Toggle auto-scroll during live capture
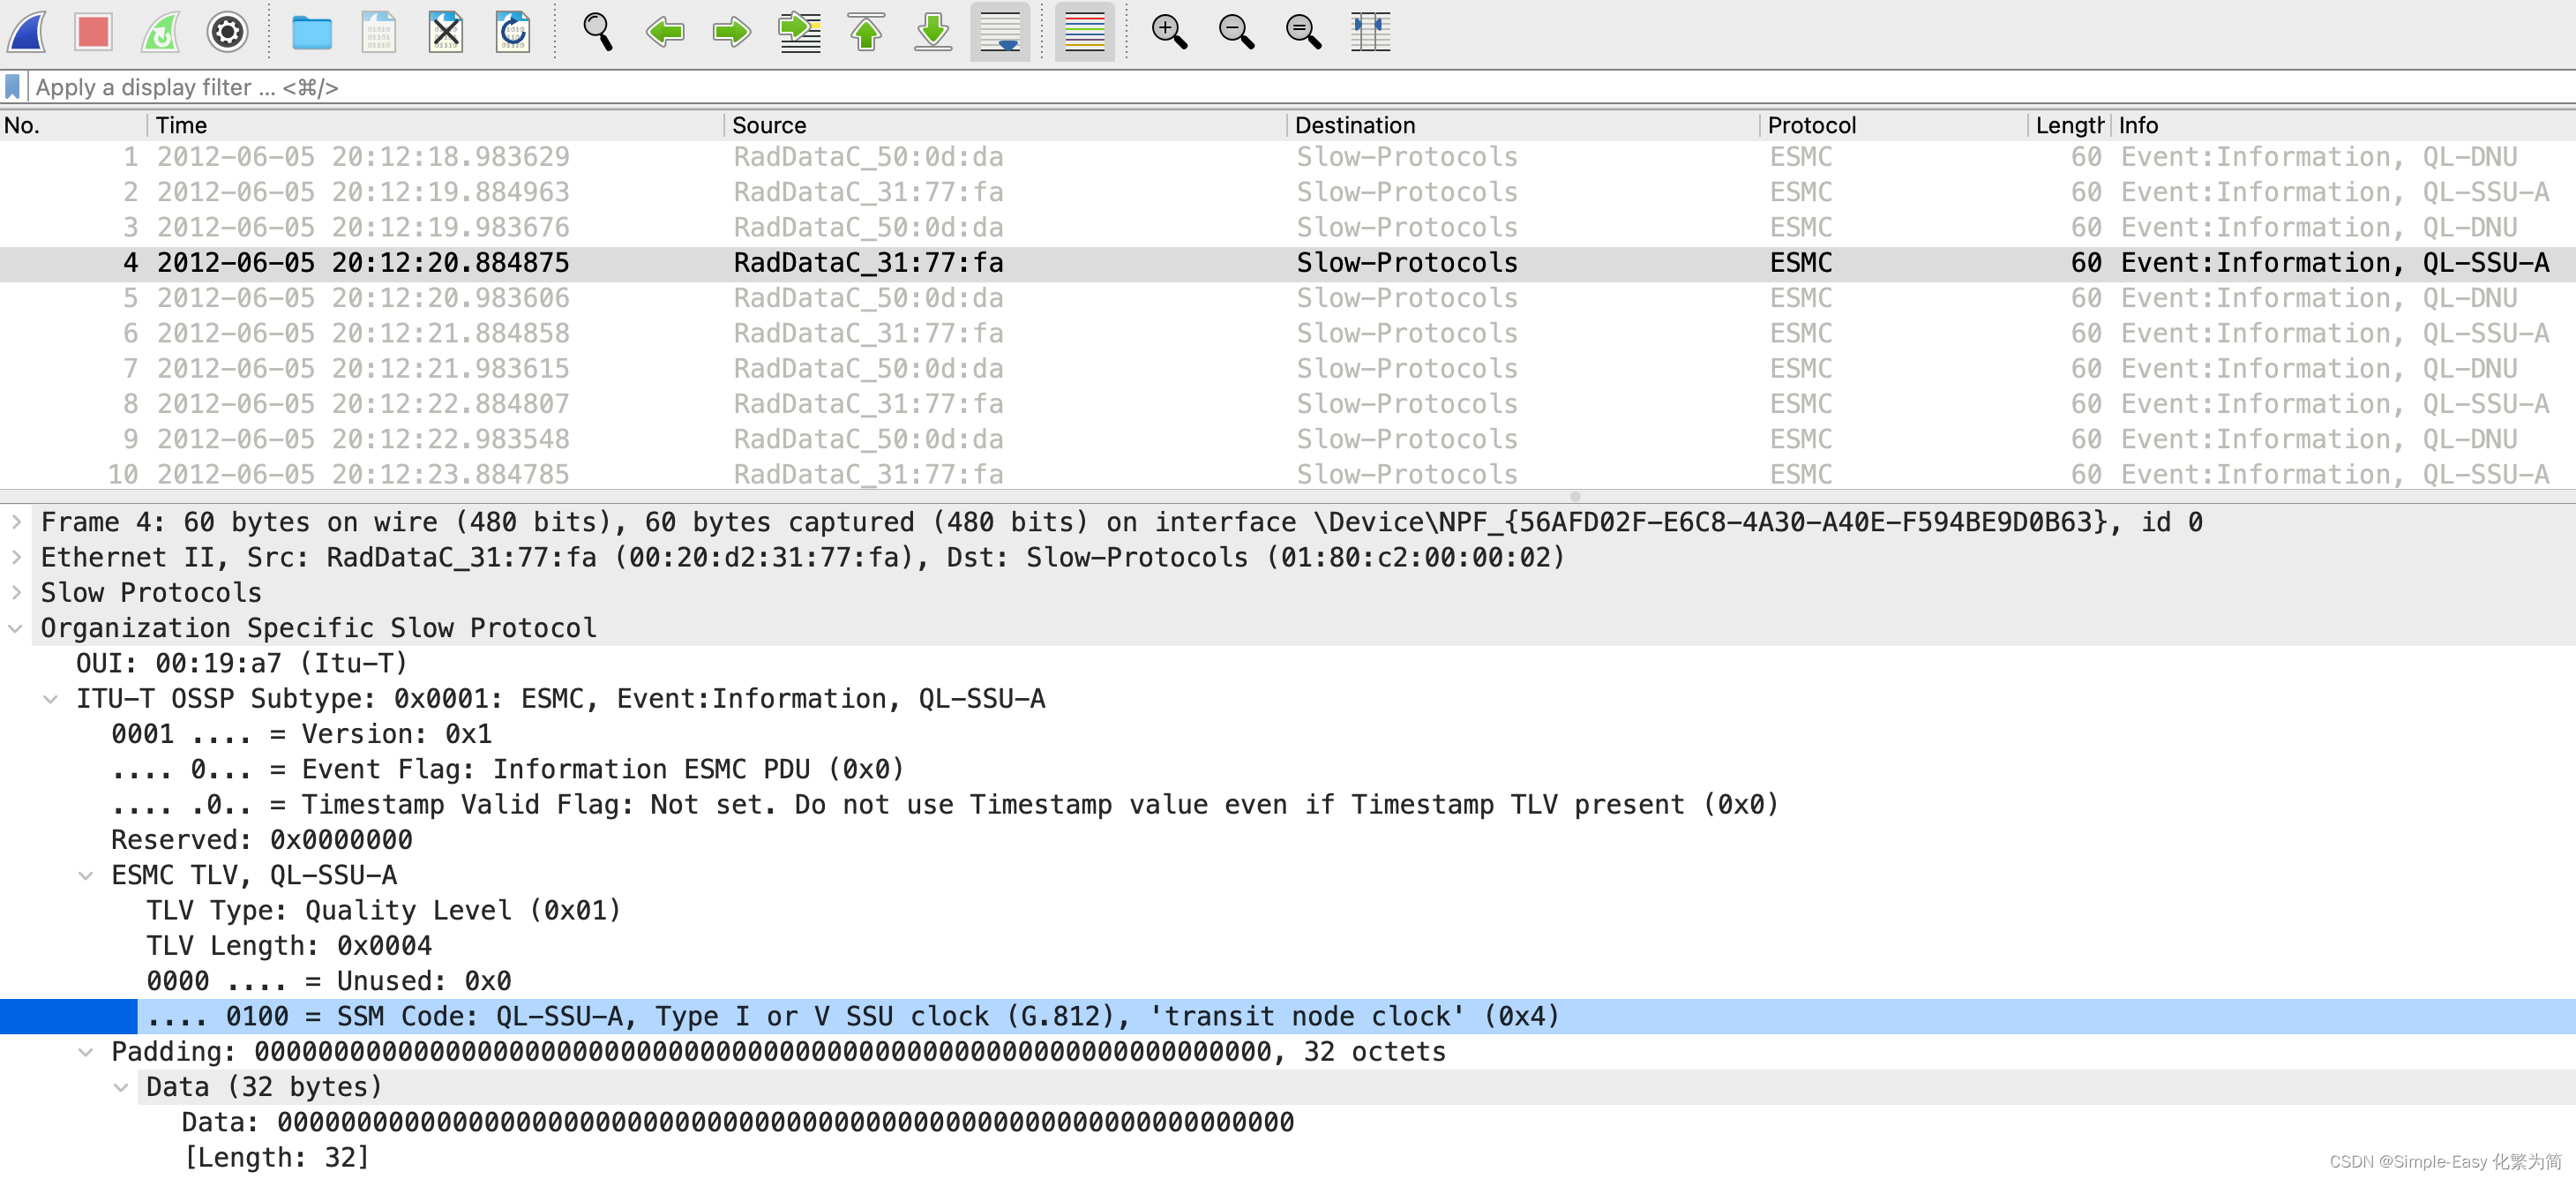 click(x=1000, y=32)
